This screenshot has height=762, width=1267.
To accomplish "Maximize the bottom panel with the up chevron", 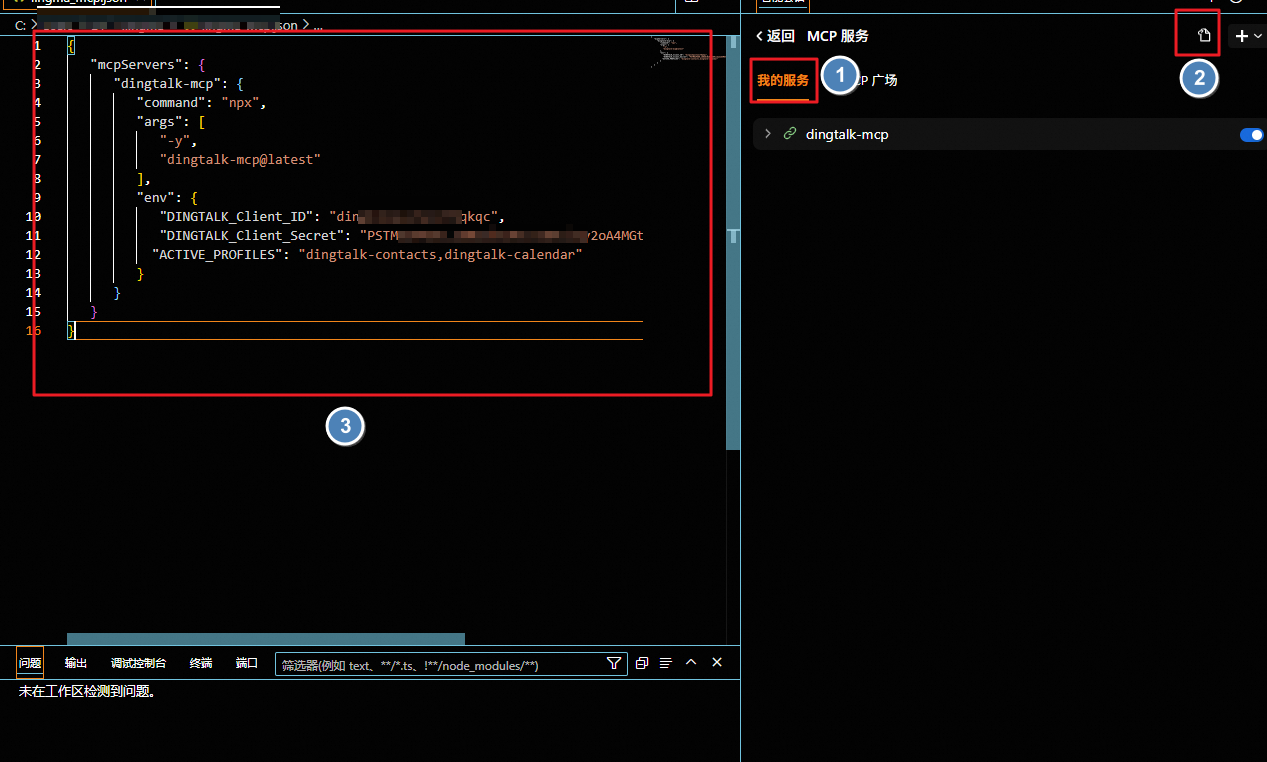I will pyautogui.click(x=691, y=662).
